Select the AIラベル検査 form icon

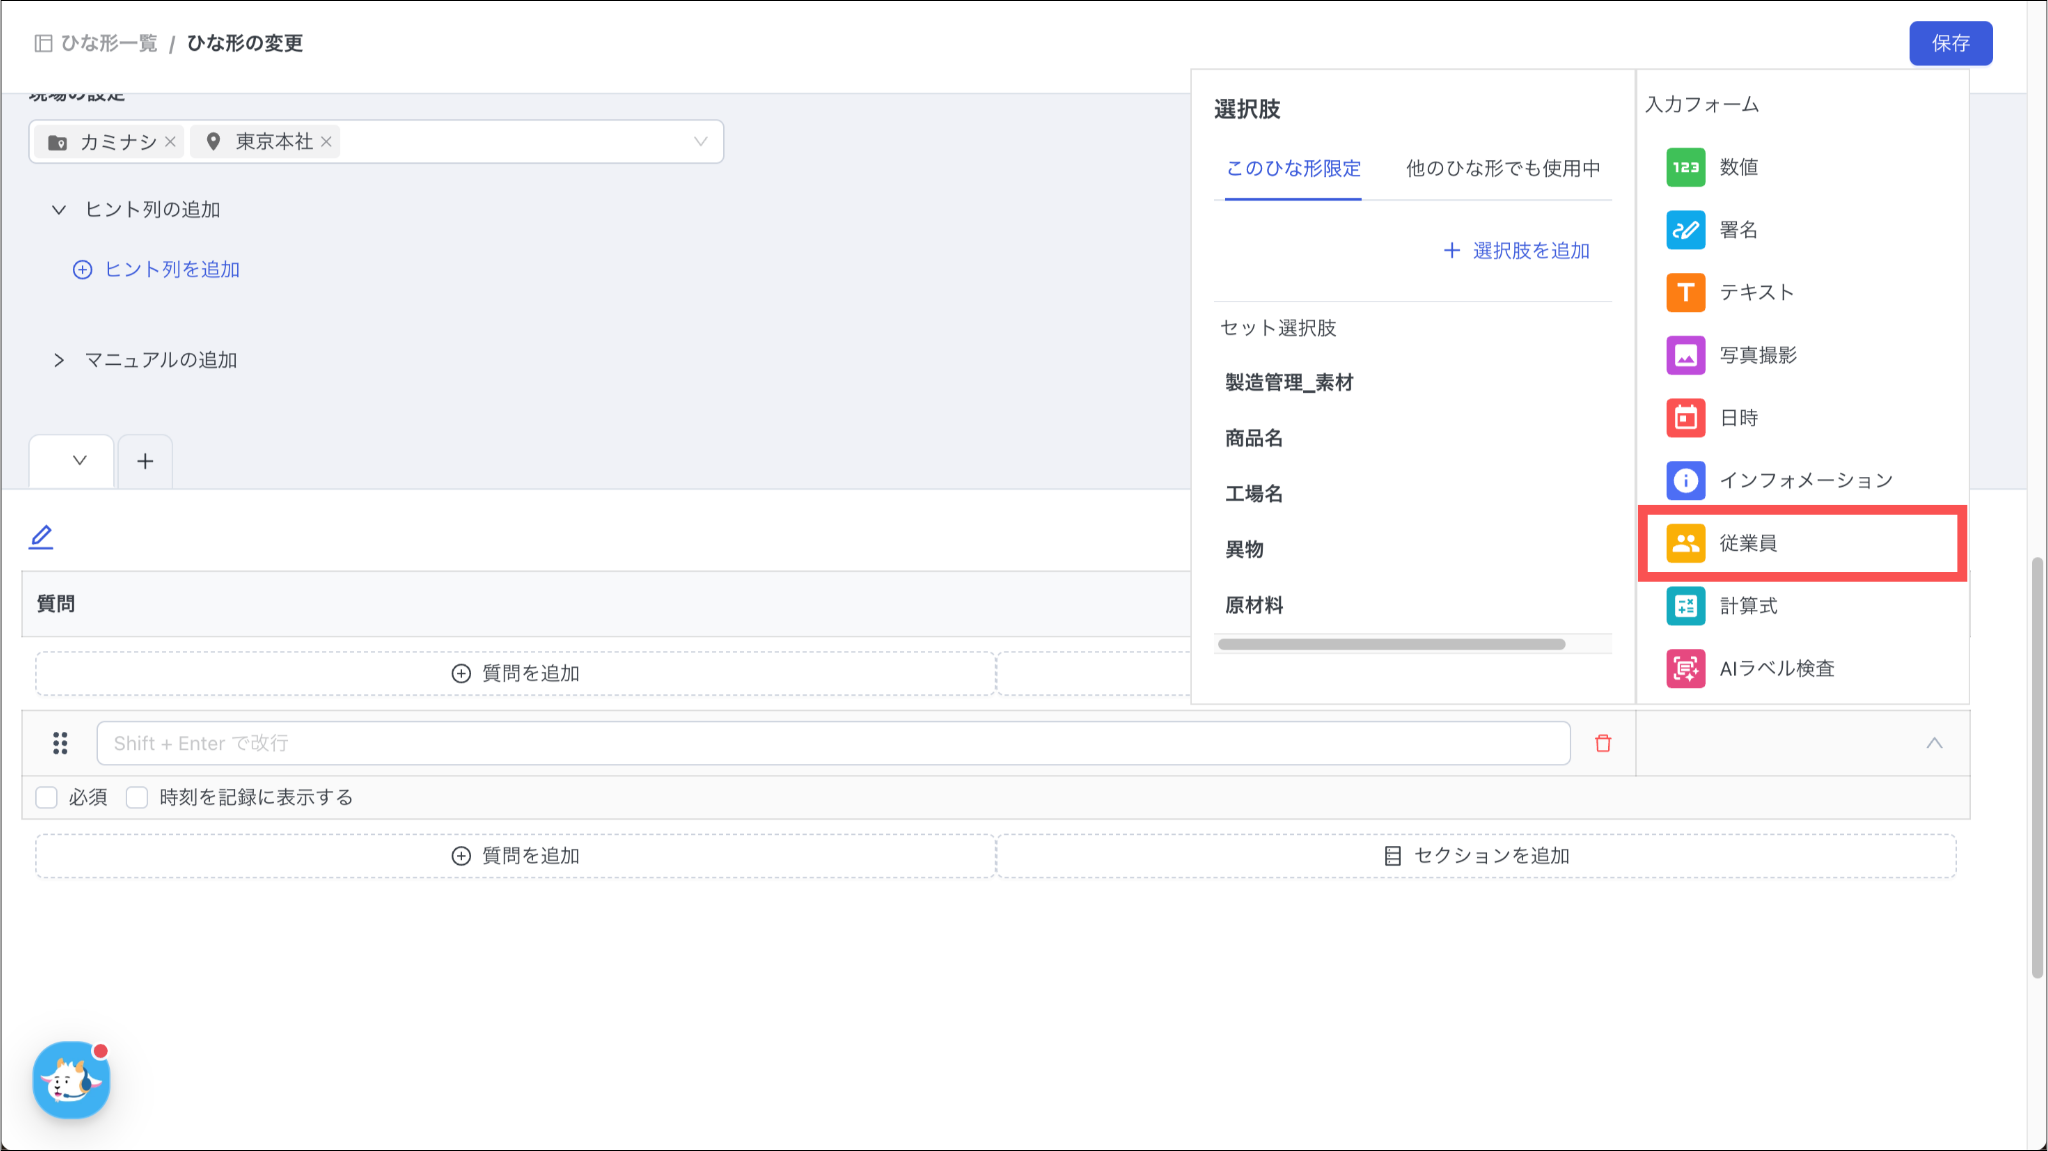pyautogui.click(x=1685, y=668)
